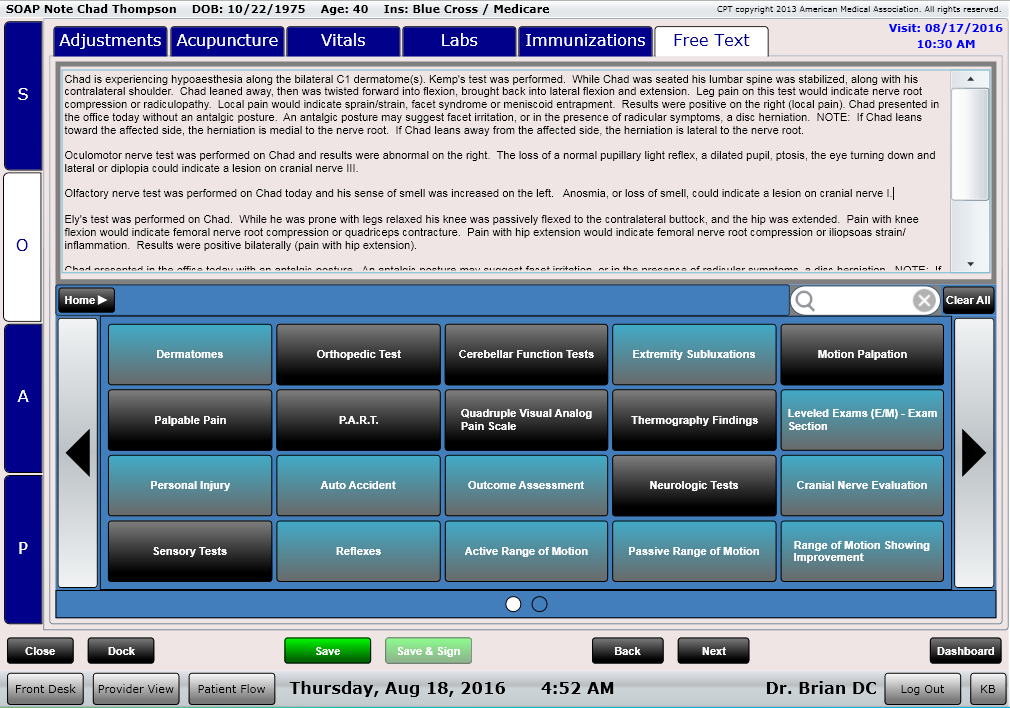Image resolution: width=1010 pixels, height=708 pixels.
Task: Click the Log Out button
Action: pos(921,689)
